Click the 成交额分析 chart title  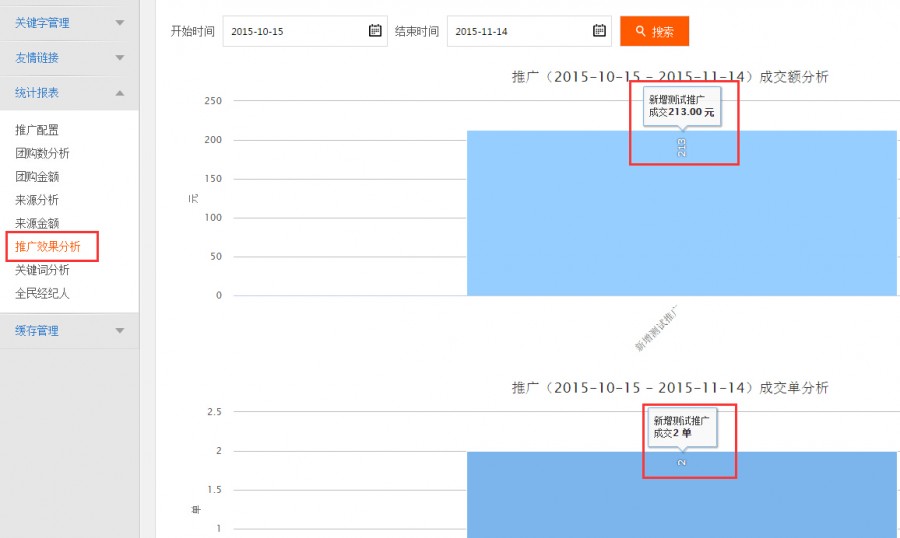pyautogui.click(x=670, y=77)
